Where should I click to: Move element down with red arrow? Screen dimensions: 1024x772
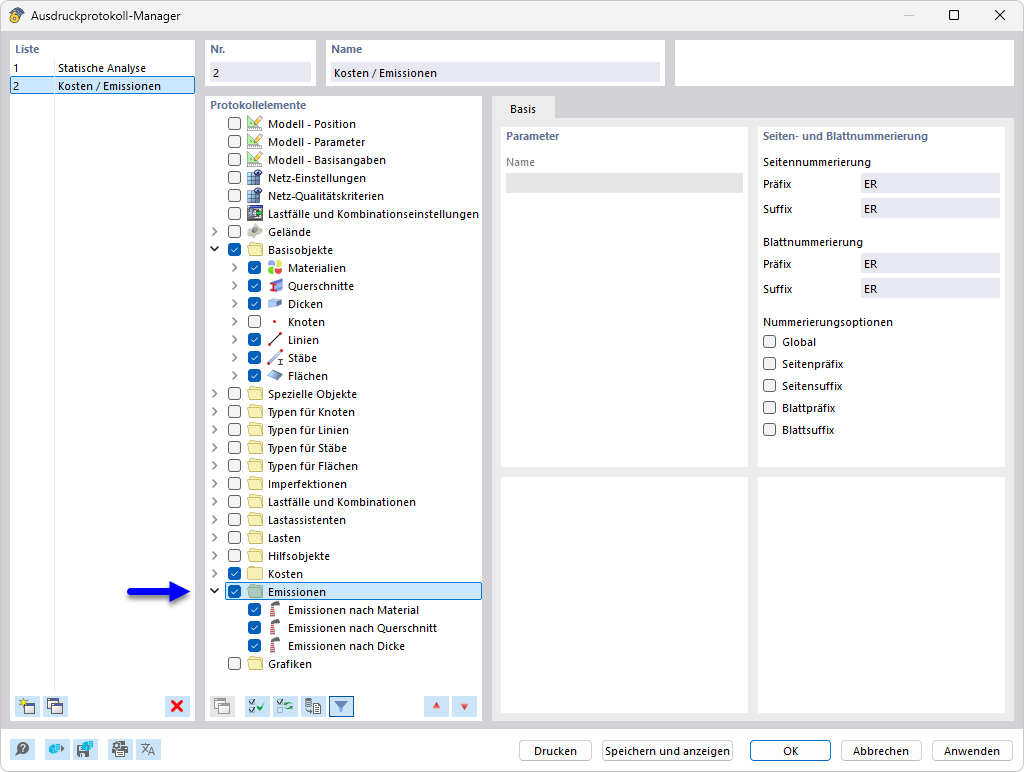point(464,706)
